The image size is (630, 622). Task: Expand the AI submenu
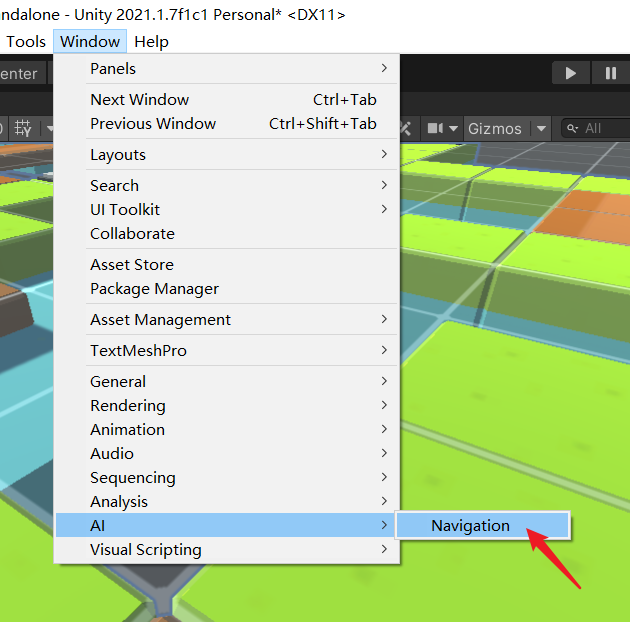click(x=227, y=525)
